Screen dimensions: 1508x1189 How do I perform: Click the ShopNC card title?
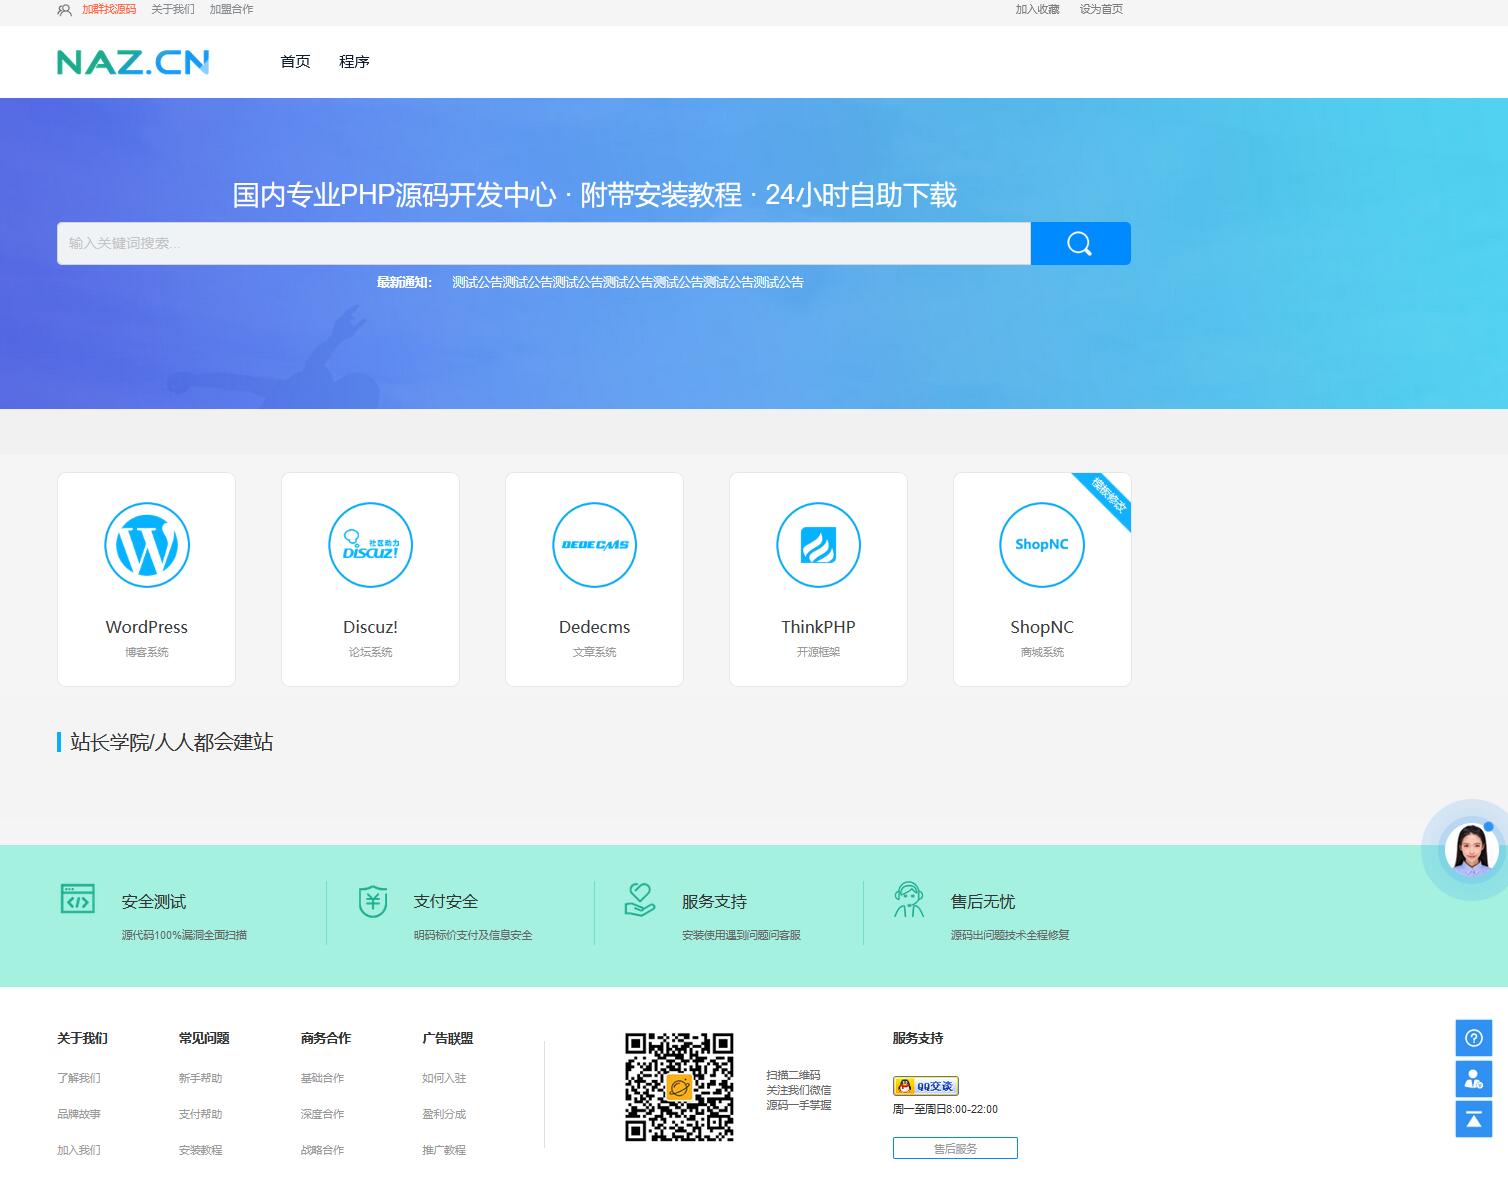pyautogui.click(x=1042, y=627)
